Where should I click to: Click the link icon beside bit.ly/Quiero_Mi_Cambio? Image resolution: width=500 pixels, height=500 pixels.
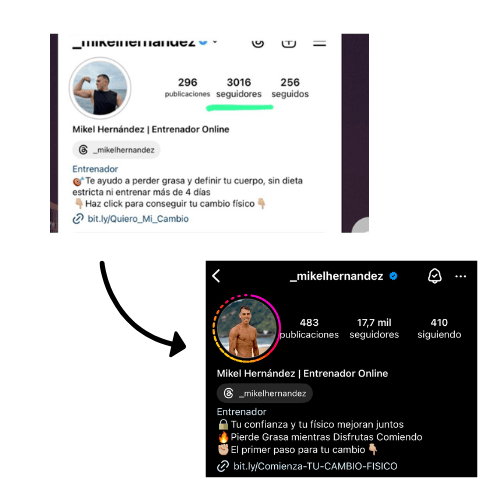78,219
